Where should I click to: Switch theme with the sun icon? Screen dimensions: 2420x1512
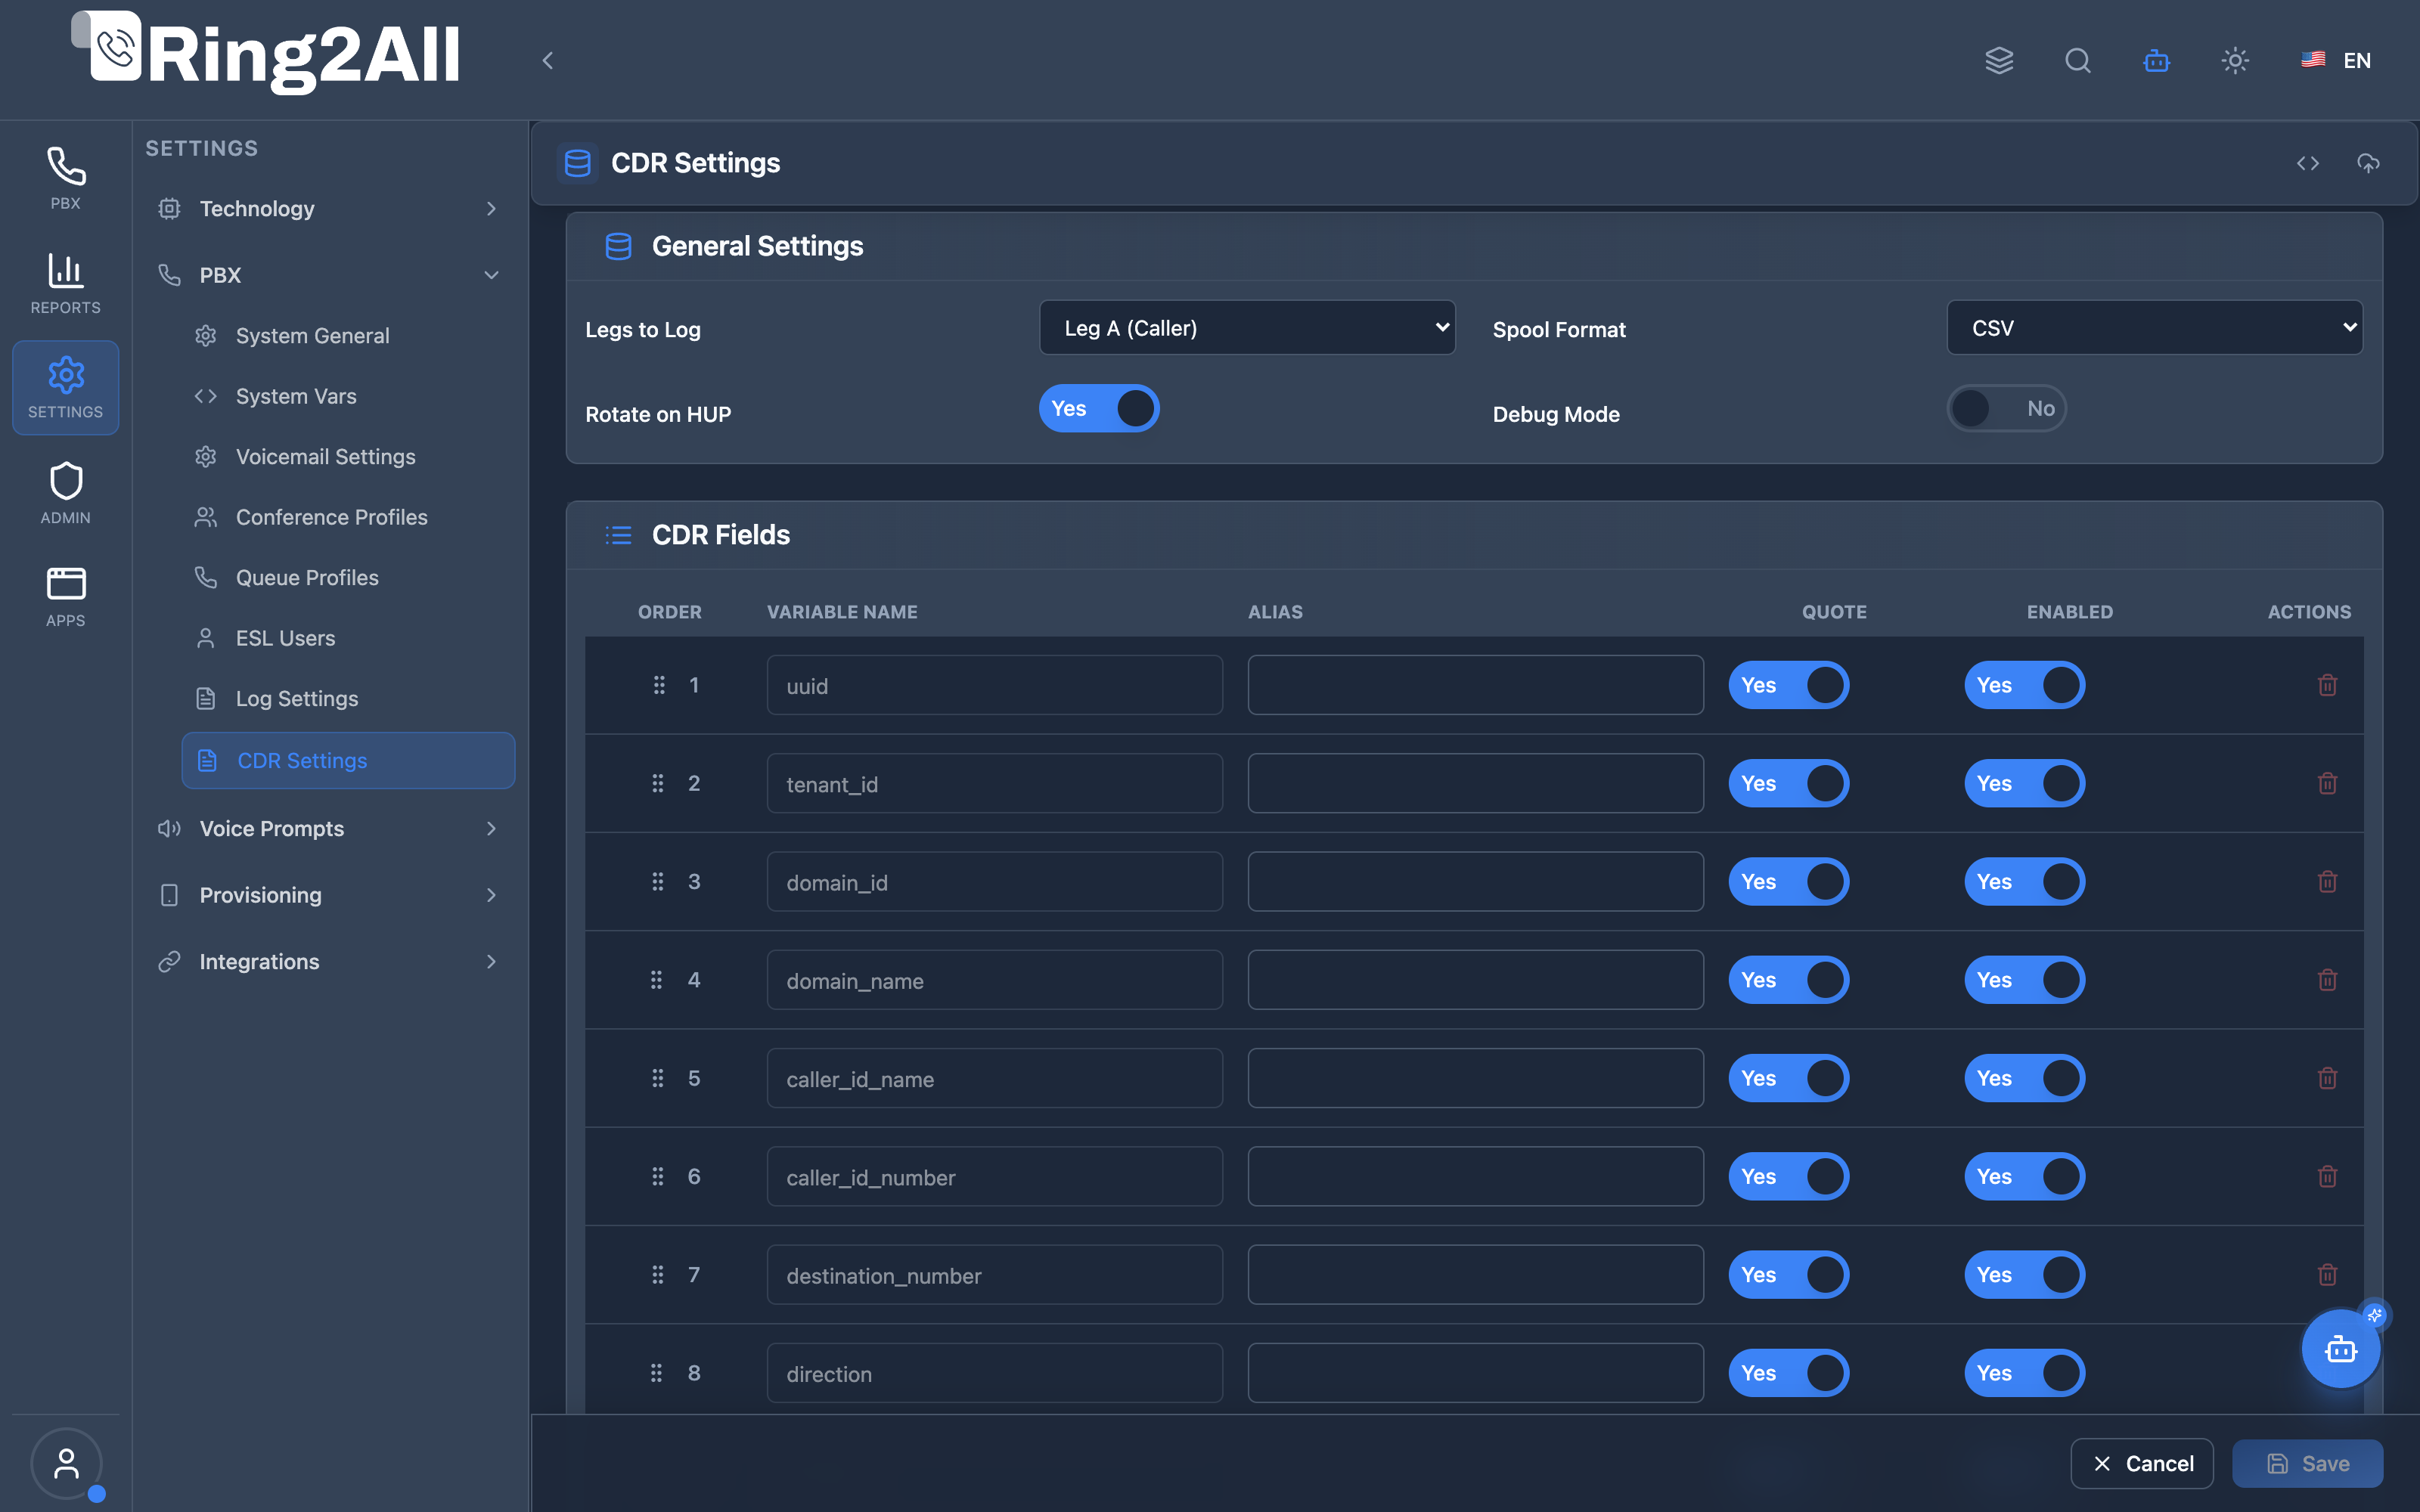(x=2235, y=61)
